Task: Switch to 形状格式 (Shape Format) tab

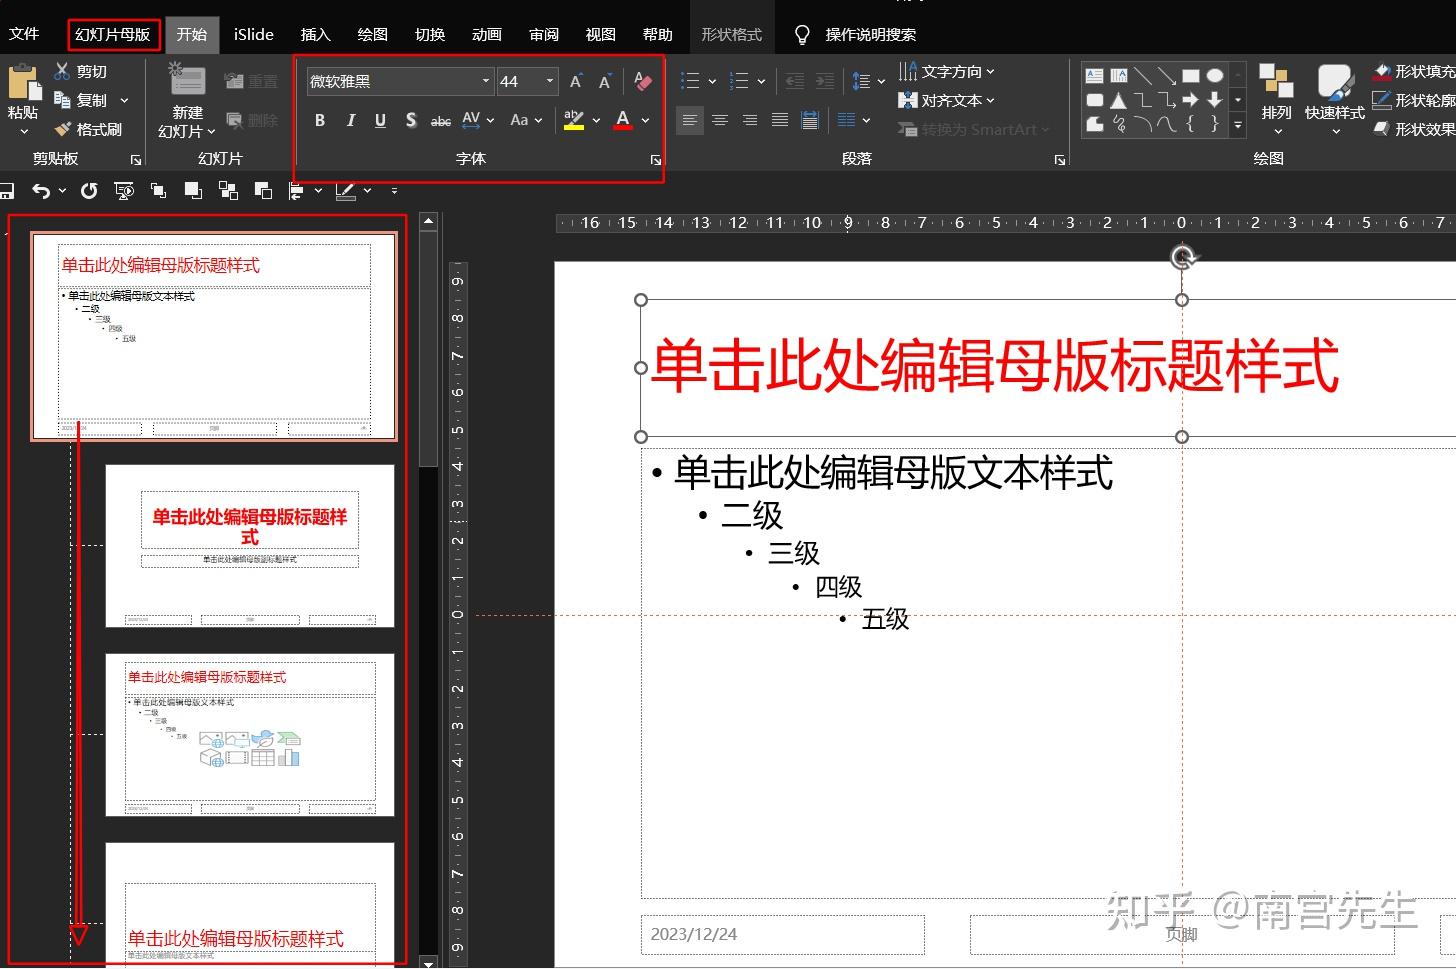Action: pos(732,34)
